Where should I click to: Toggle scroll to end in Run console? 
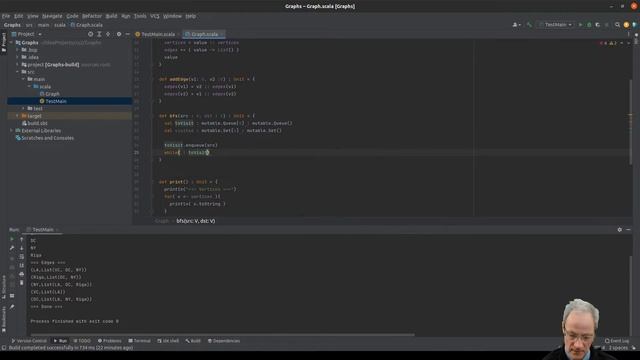click(22, 265)
